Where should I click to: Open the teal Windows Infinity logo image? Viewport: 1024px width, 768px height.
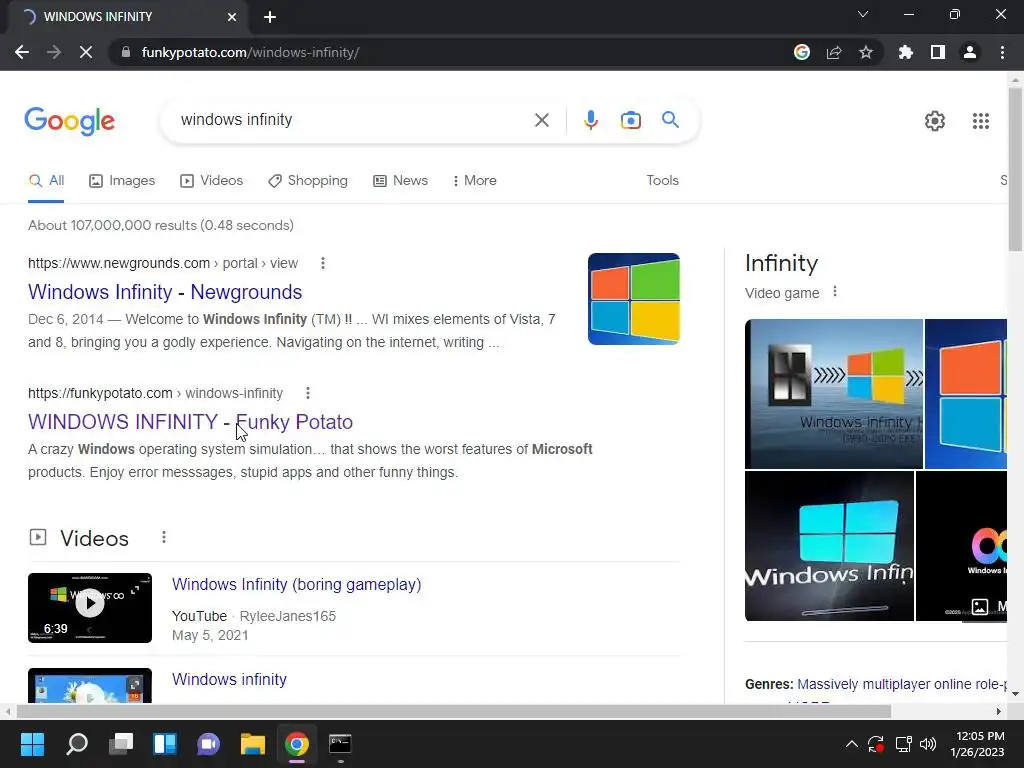pos(829,546)
